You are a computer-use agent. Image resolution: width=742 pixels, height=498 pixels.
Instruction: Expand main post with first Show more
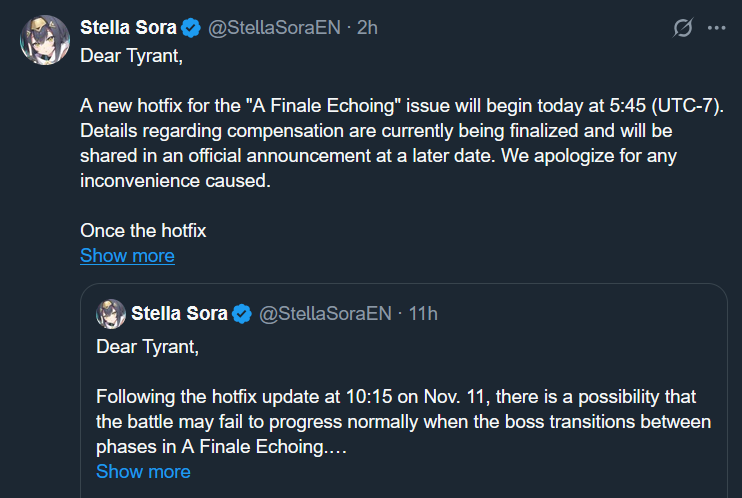[x=127, y=256]
